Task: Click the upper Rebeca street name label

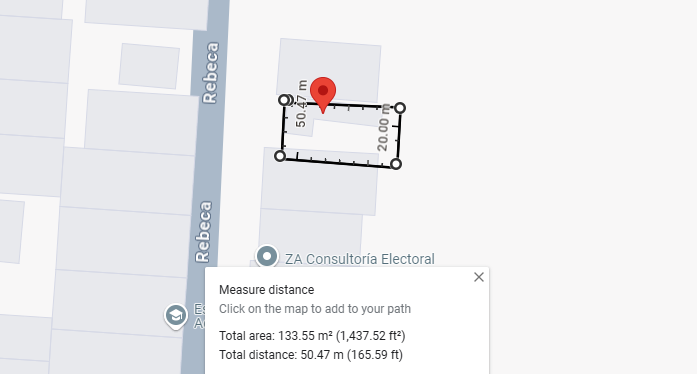Action: pos(210,73)
